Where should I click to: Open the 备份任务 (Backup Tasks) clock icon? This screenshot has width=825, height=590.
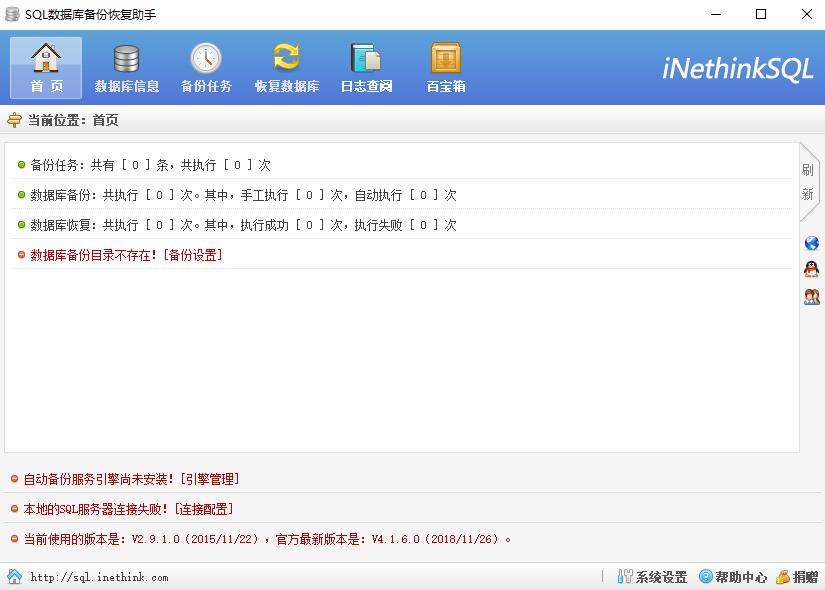coord(206,66)
